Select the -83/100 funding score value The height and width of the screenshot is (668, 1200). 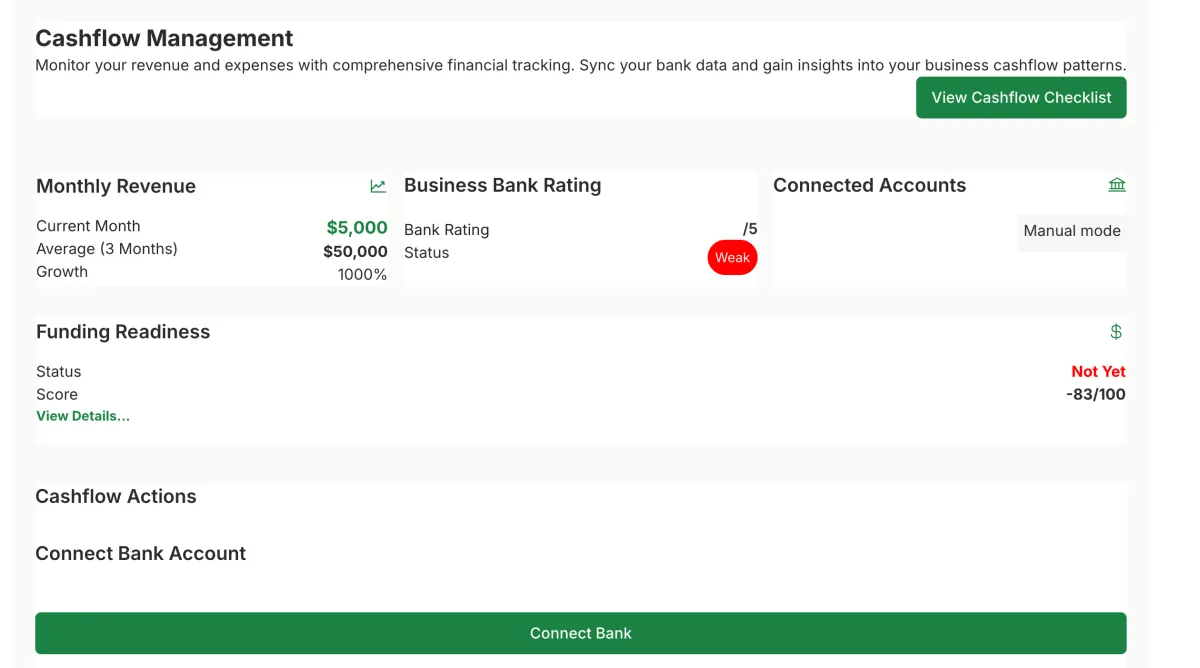1095,394
